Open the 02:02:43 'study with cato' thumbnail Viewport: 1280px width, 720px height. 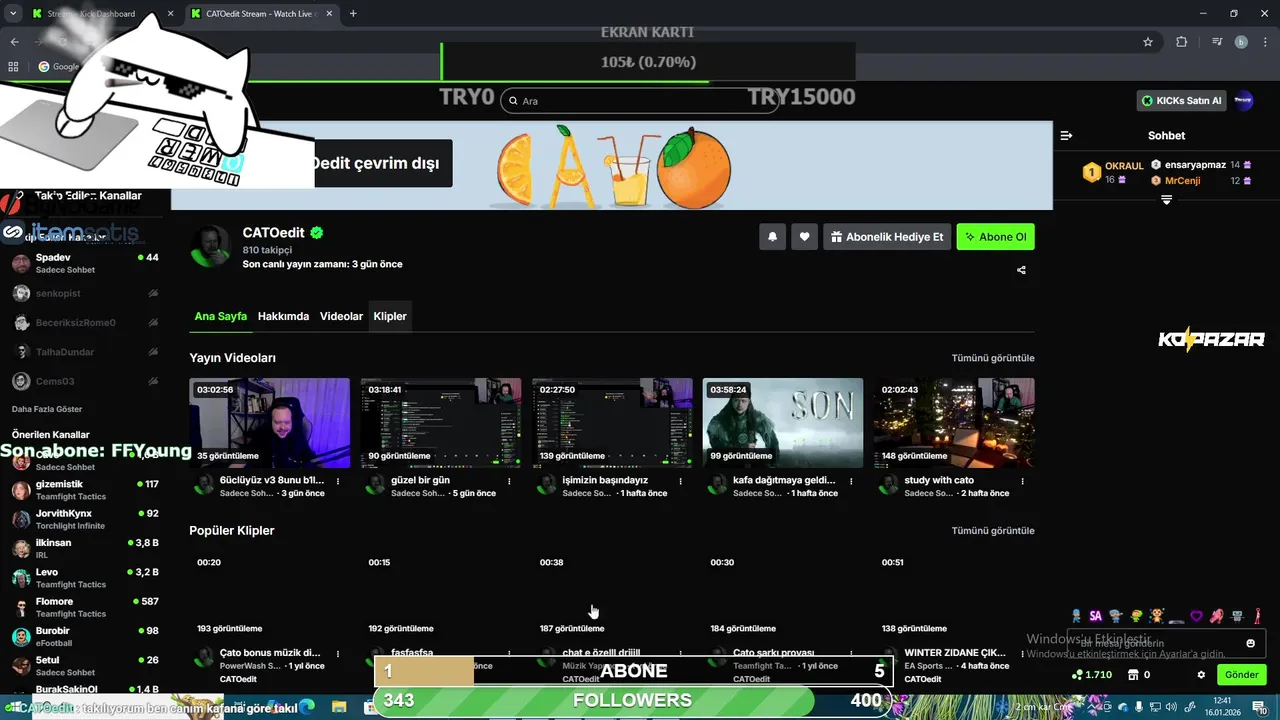954,423
